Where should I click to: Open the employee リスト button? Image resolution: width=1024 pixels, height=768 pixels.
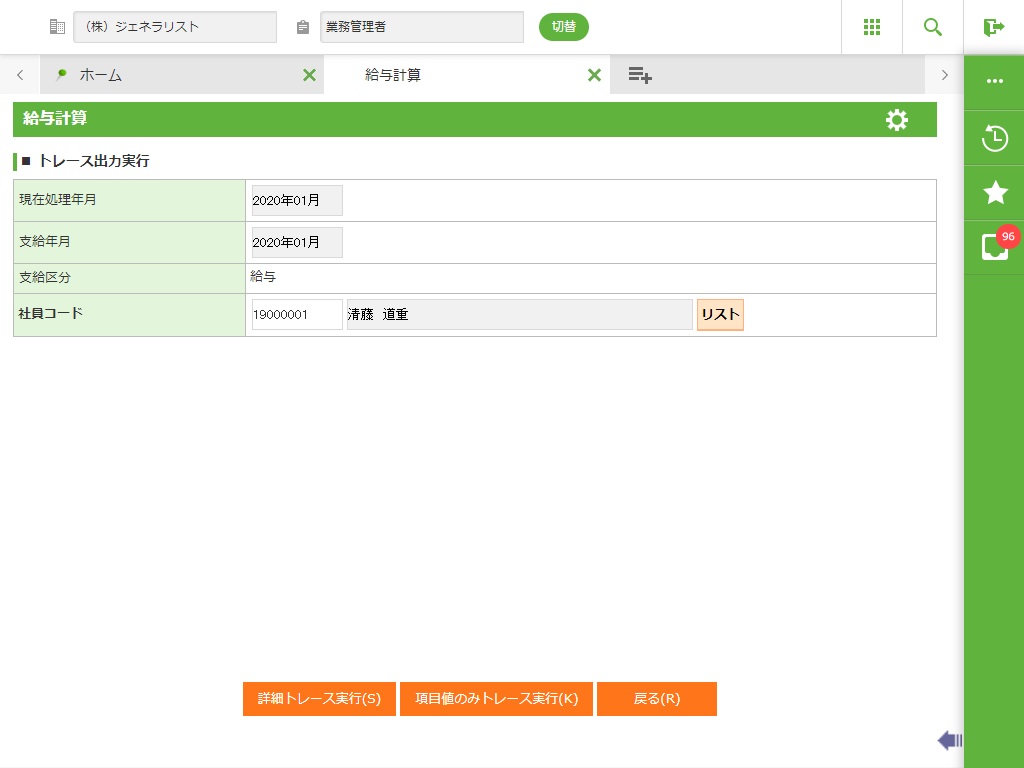click(720, 315)
